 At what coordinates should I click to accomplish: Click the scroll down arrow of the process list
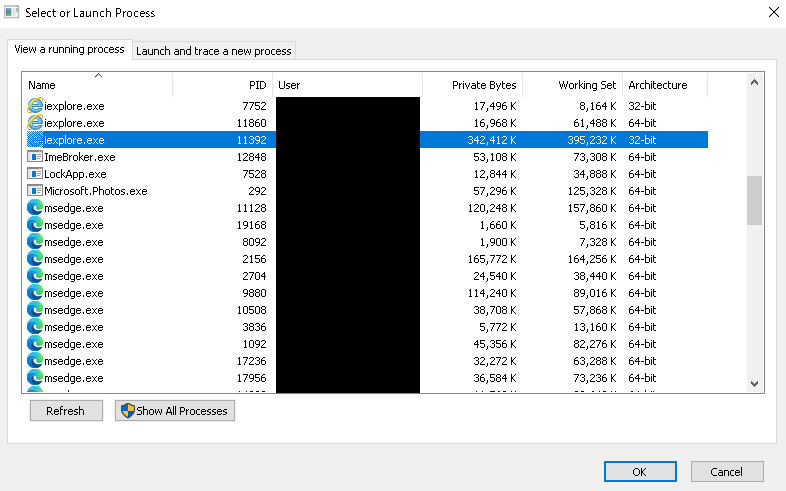click(754, 384)
